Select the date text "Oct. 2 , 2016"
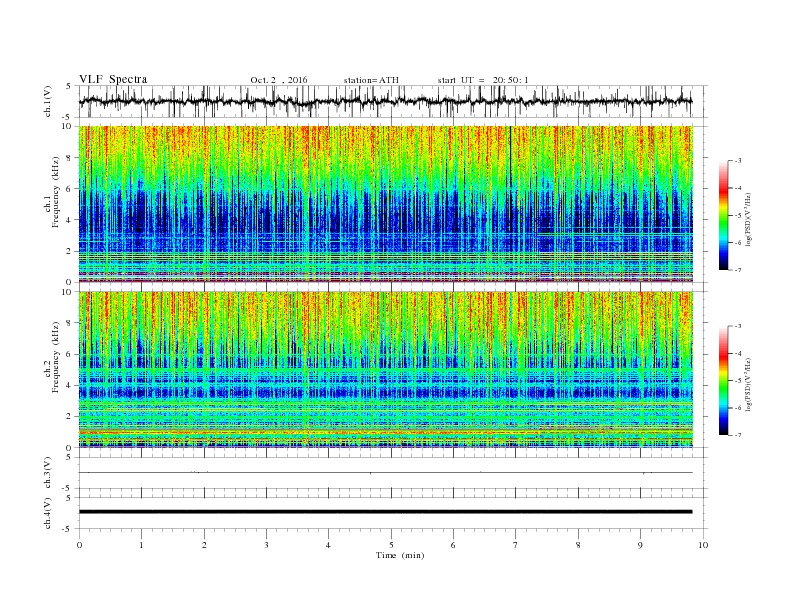792x612 pixels. pos(278,80)
